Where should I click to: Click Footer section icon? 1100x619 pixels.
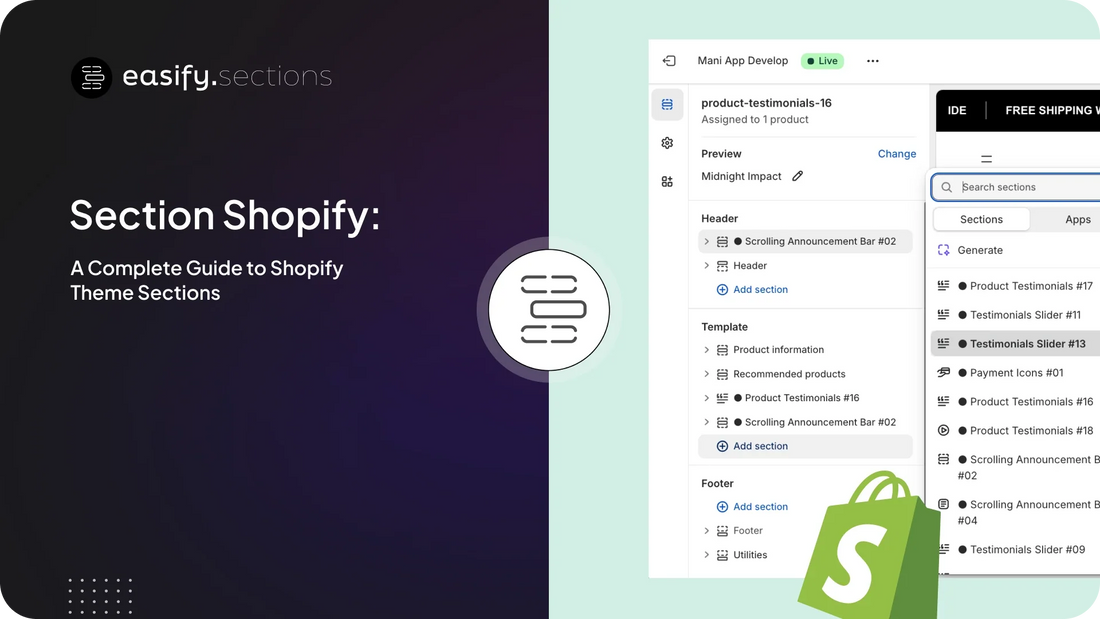coord(723,531)
